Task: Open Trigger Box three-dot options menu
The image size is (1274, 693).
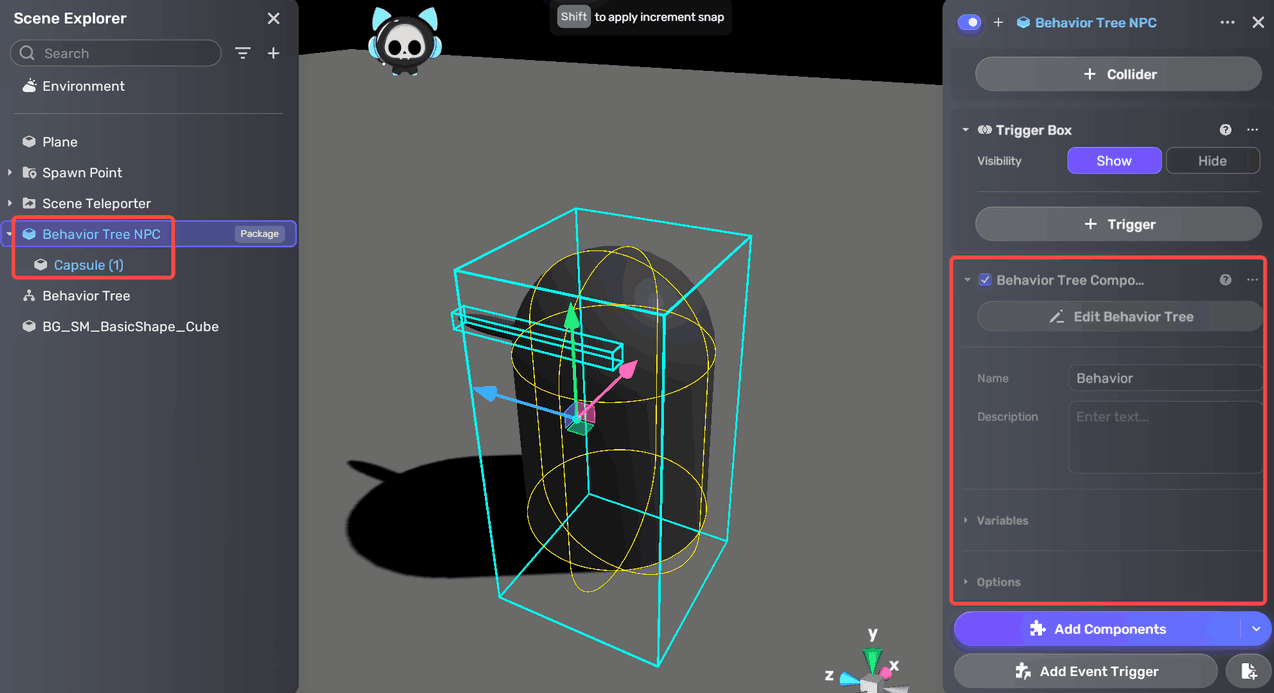Action: pos(1252,130)
